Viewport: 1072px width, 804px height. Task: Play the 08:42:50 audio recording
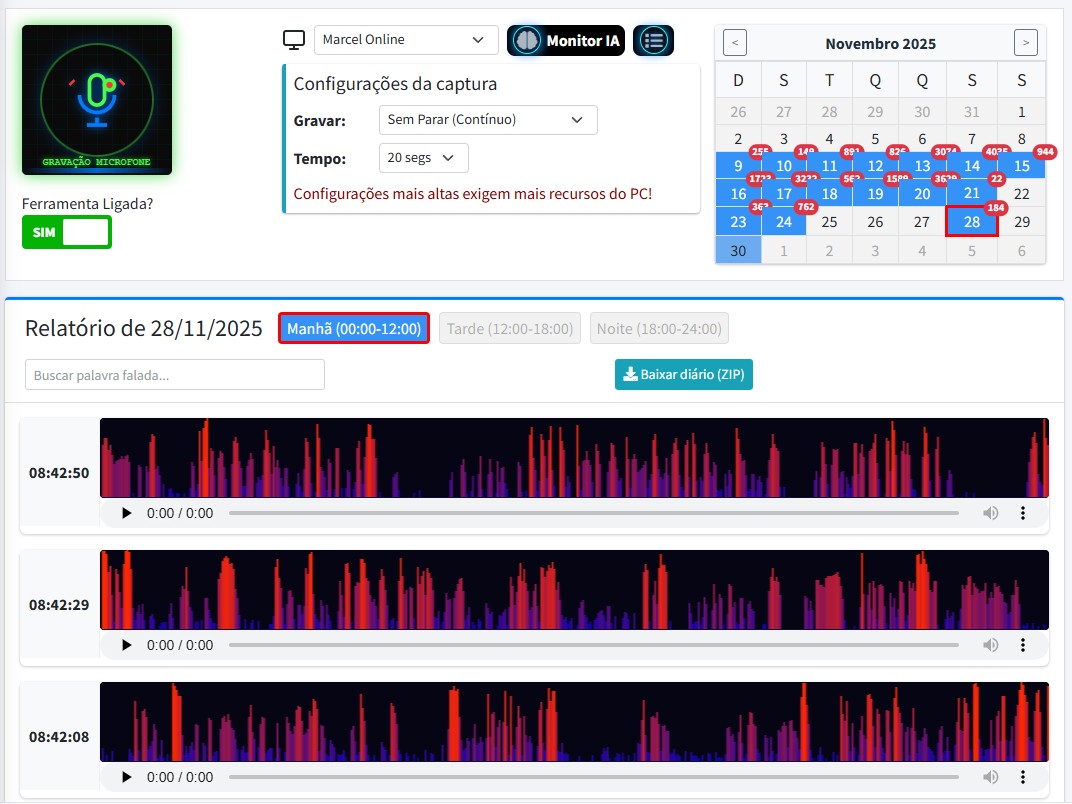pos(126,513)
